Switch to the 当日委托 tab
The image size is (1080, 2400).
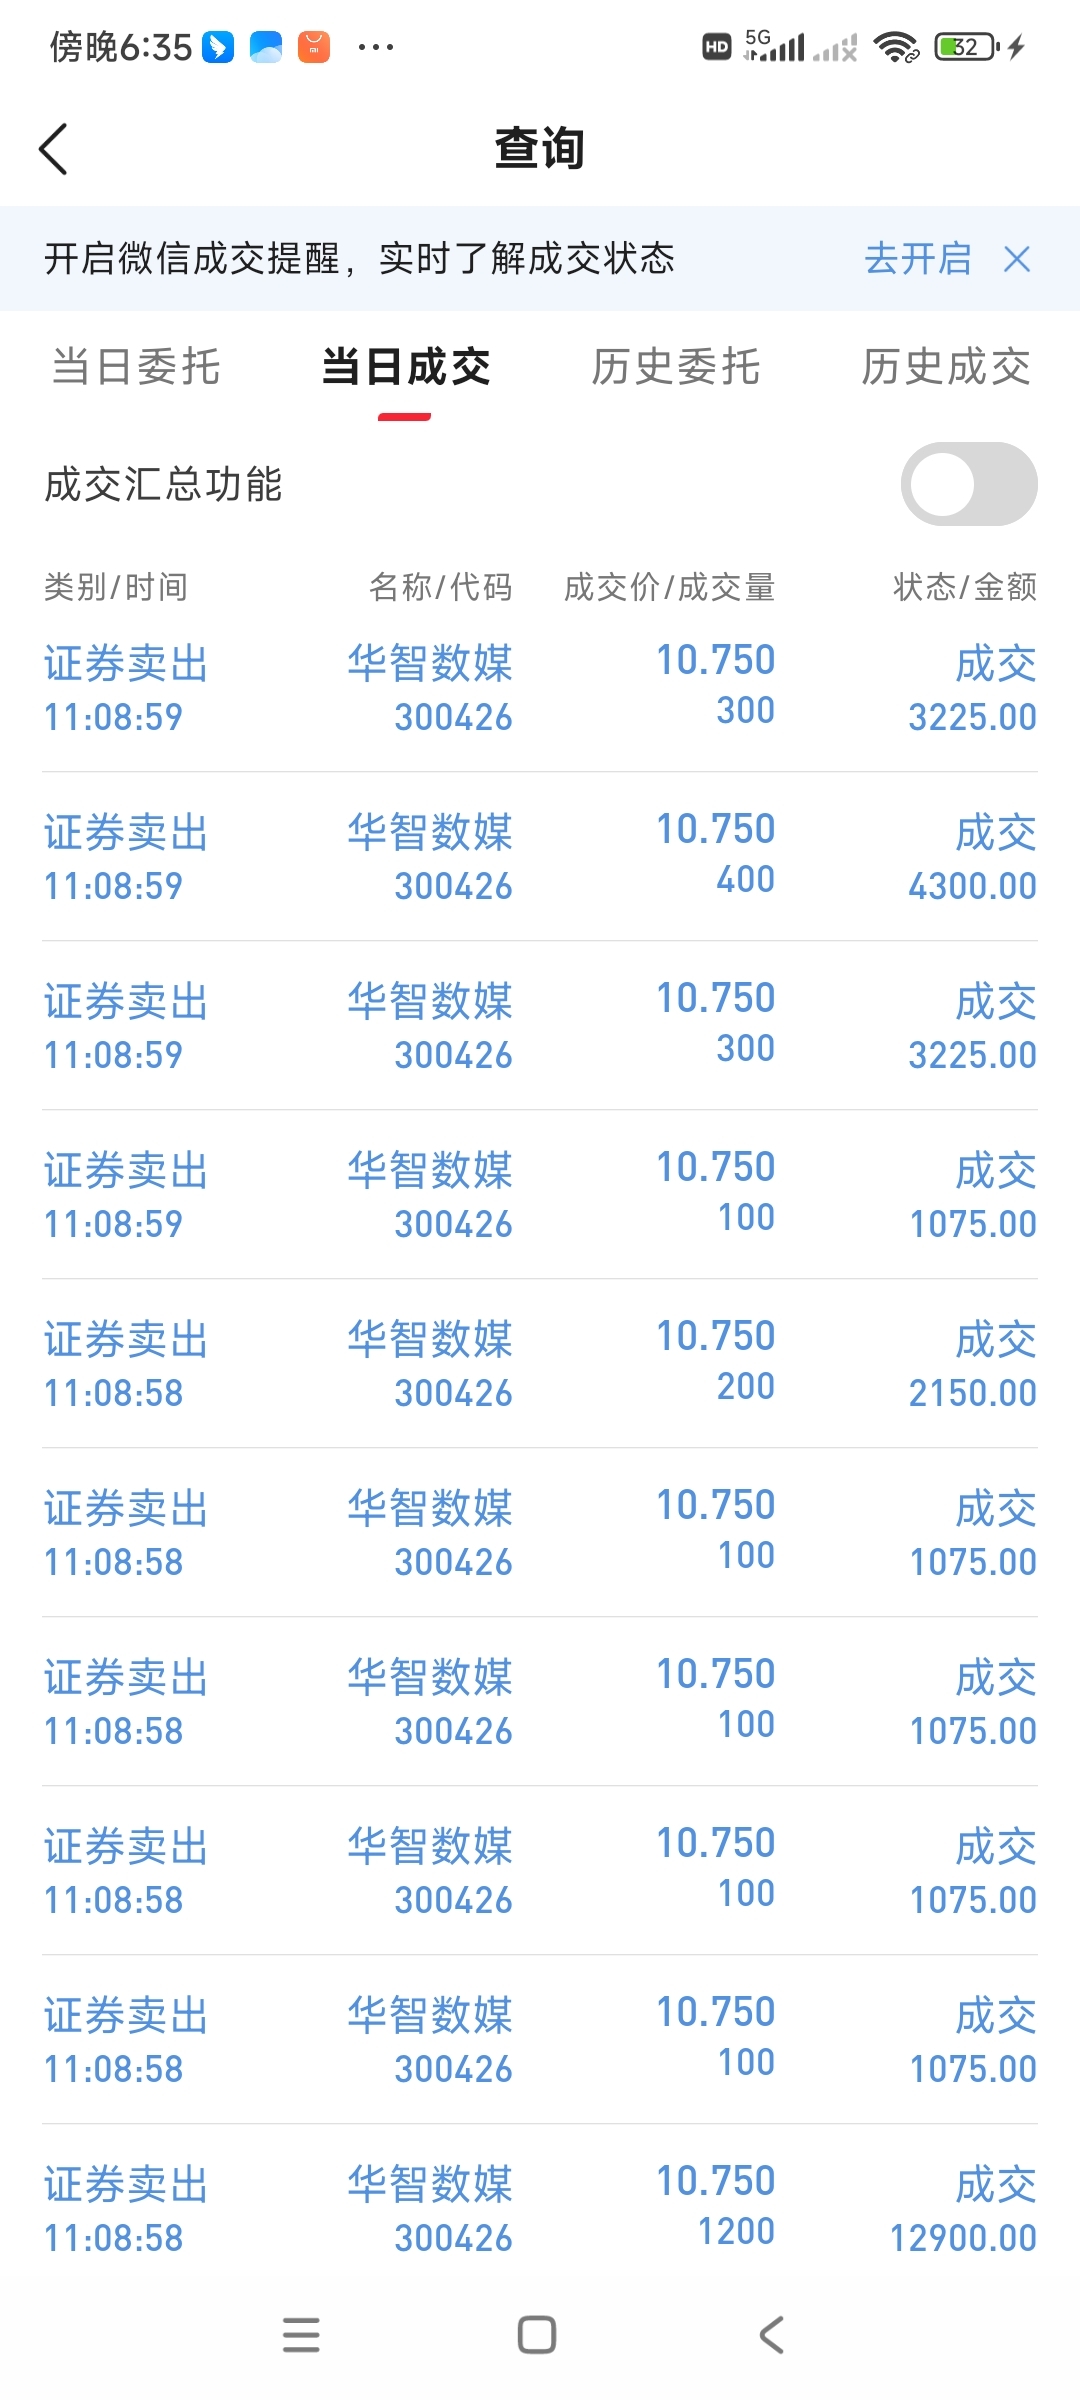(136, 367)
